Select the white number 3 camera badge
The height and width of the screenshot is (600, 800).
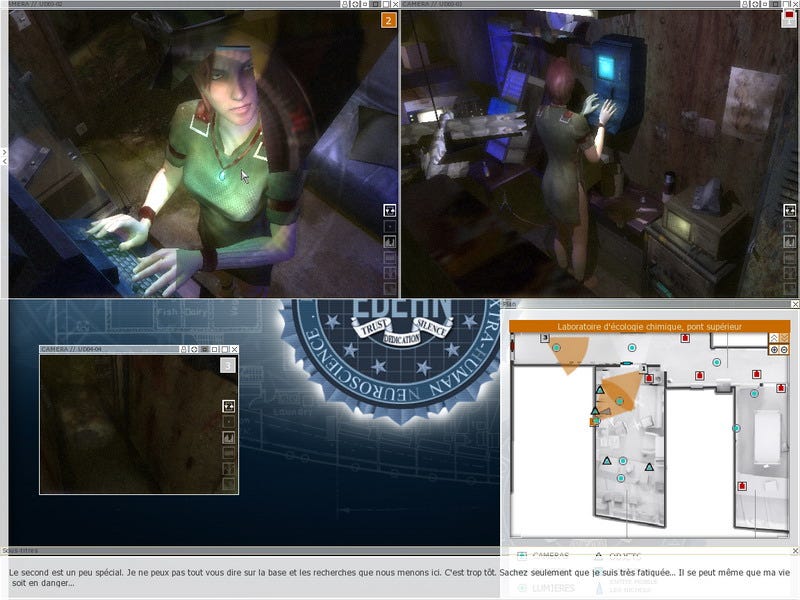point(228,365)
